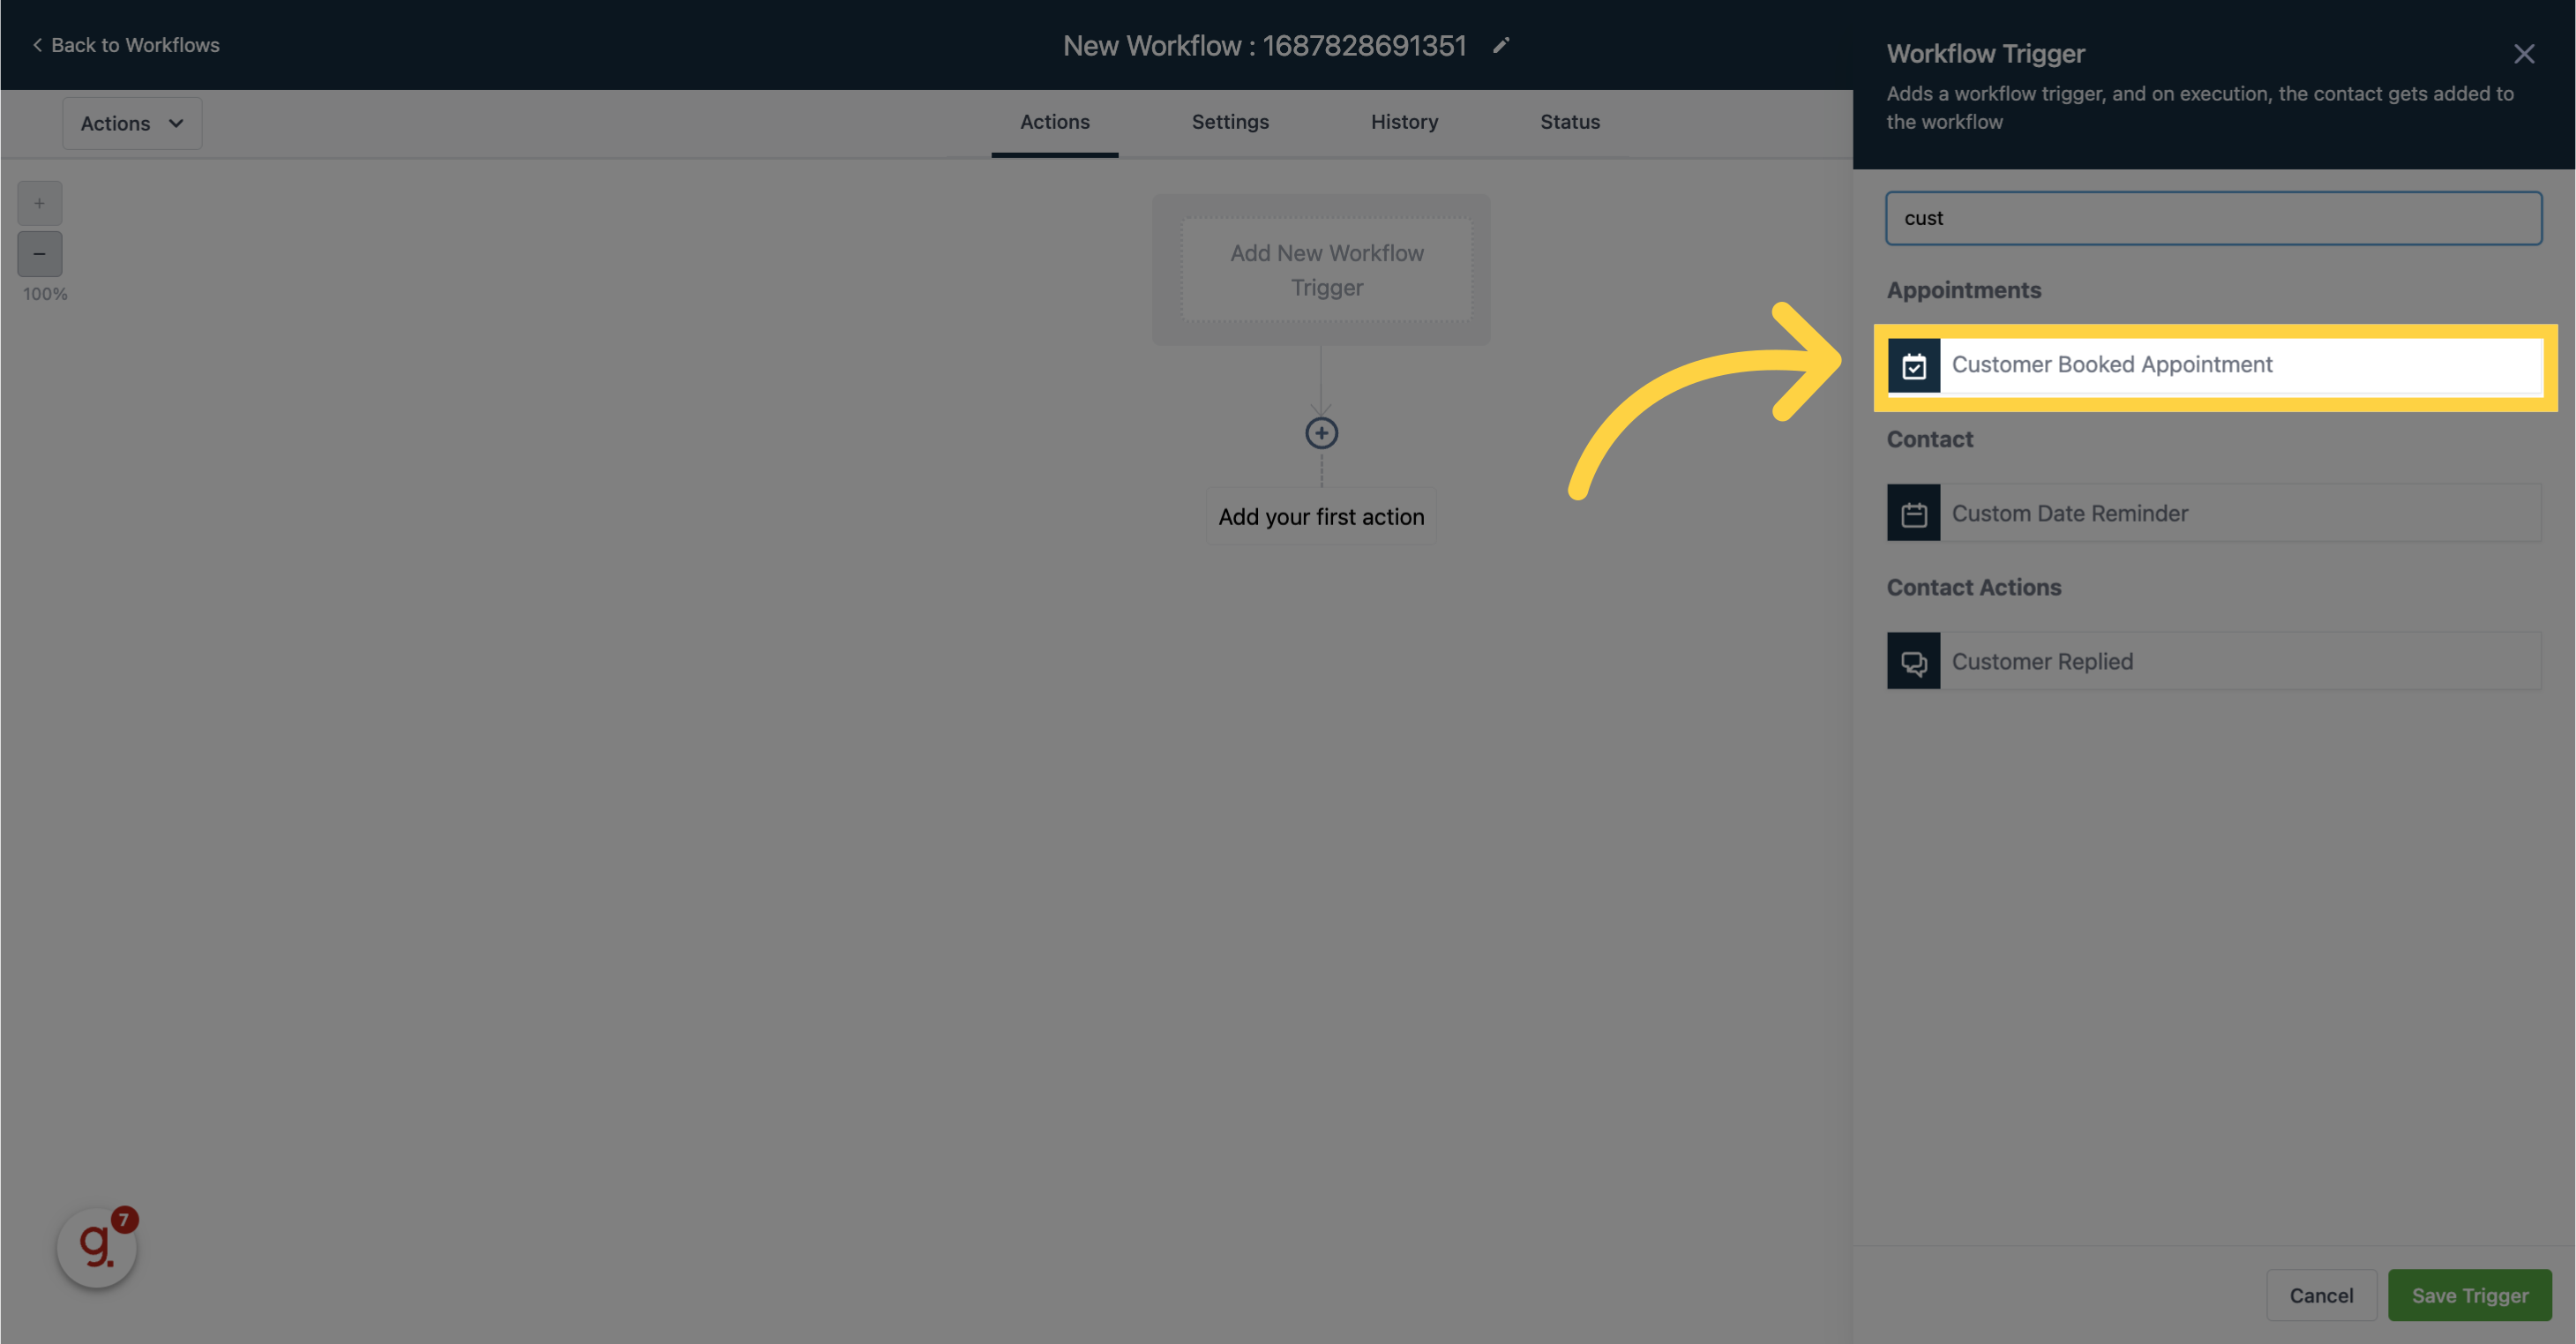Image resolution: width=2576 pixels, height=1344 pixels.
Task: Switch to the Actions tab
Action: (x=1055, y=122)
